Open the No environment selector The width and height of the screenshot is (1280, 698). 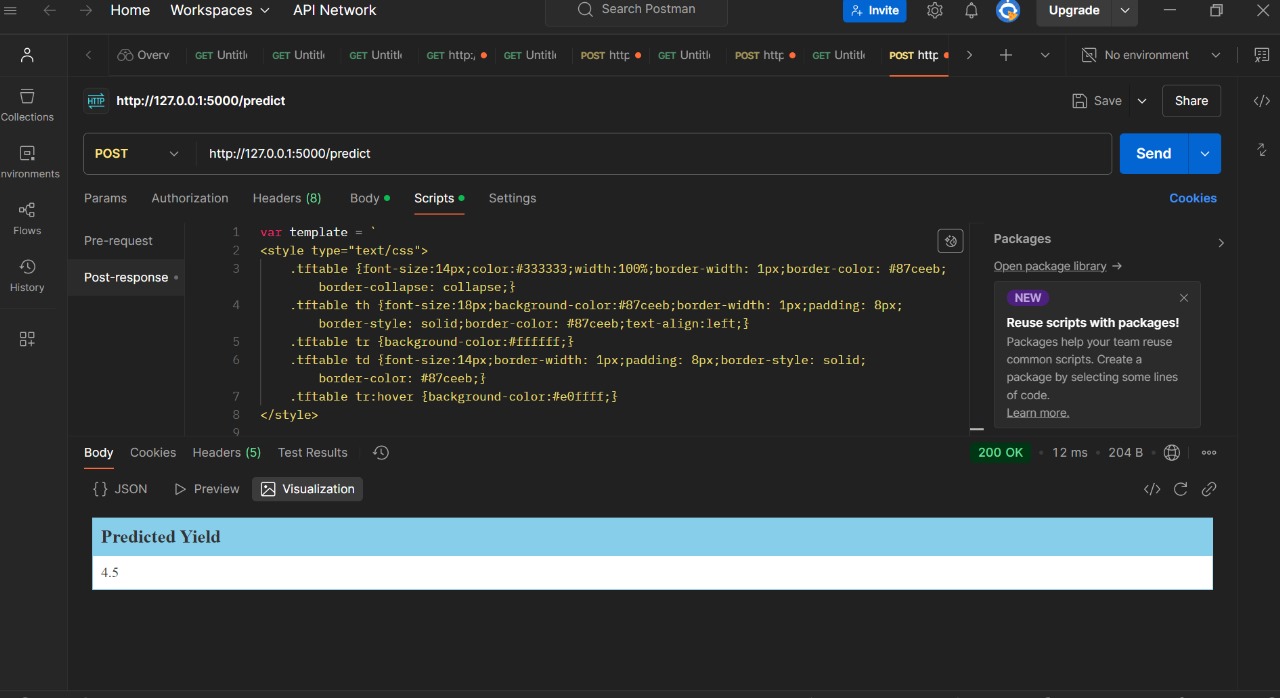1150,55
